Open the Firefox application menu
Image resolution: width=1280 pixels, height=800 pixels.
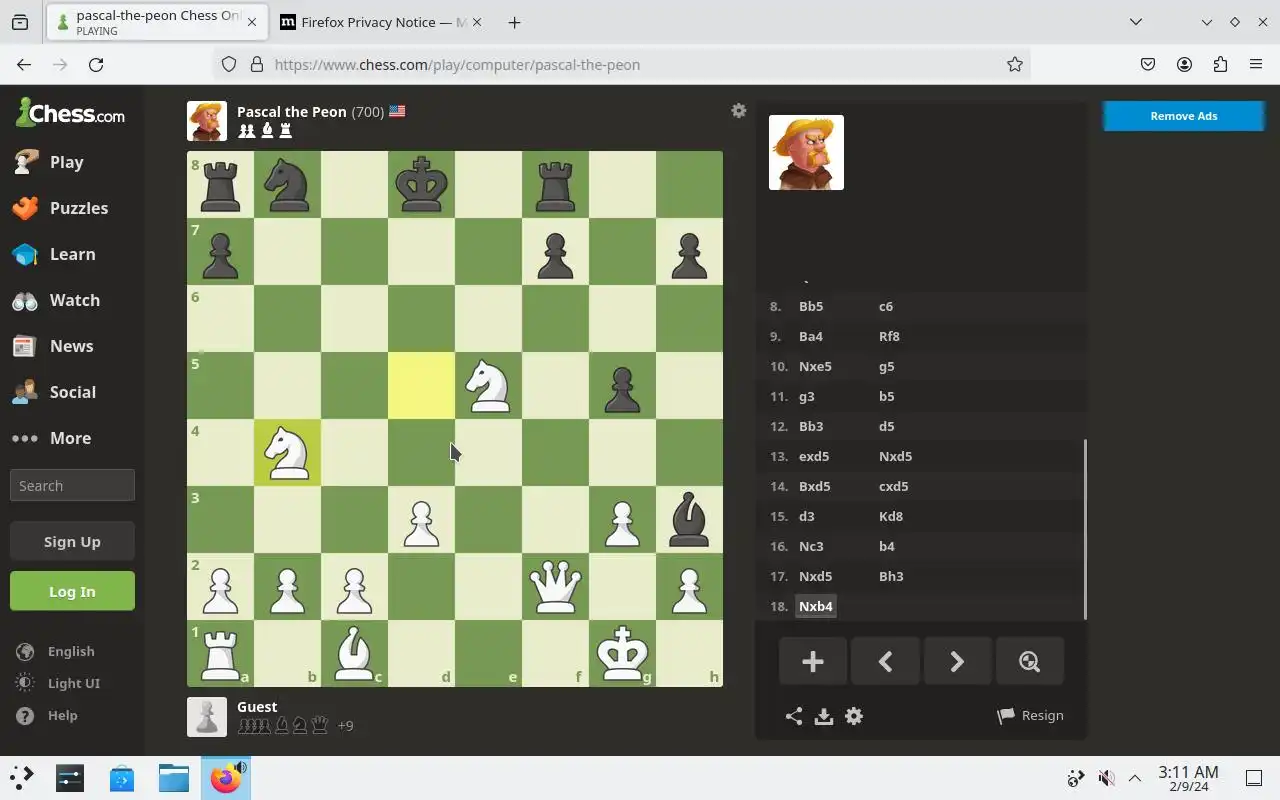click(1256, 64)
